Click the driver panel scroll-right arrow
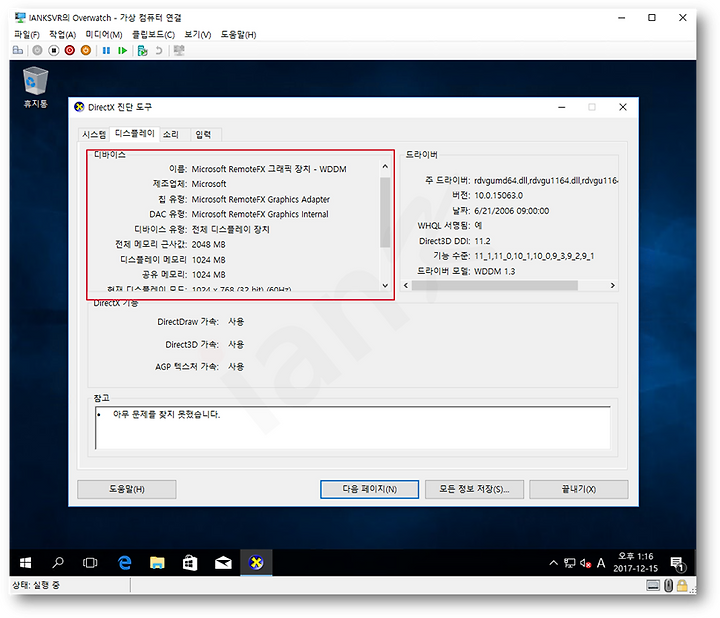 pyautogui.click(x=613, y=286)
